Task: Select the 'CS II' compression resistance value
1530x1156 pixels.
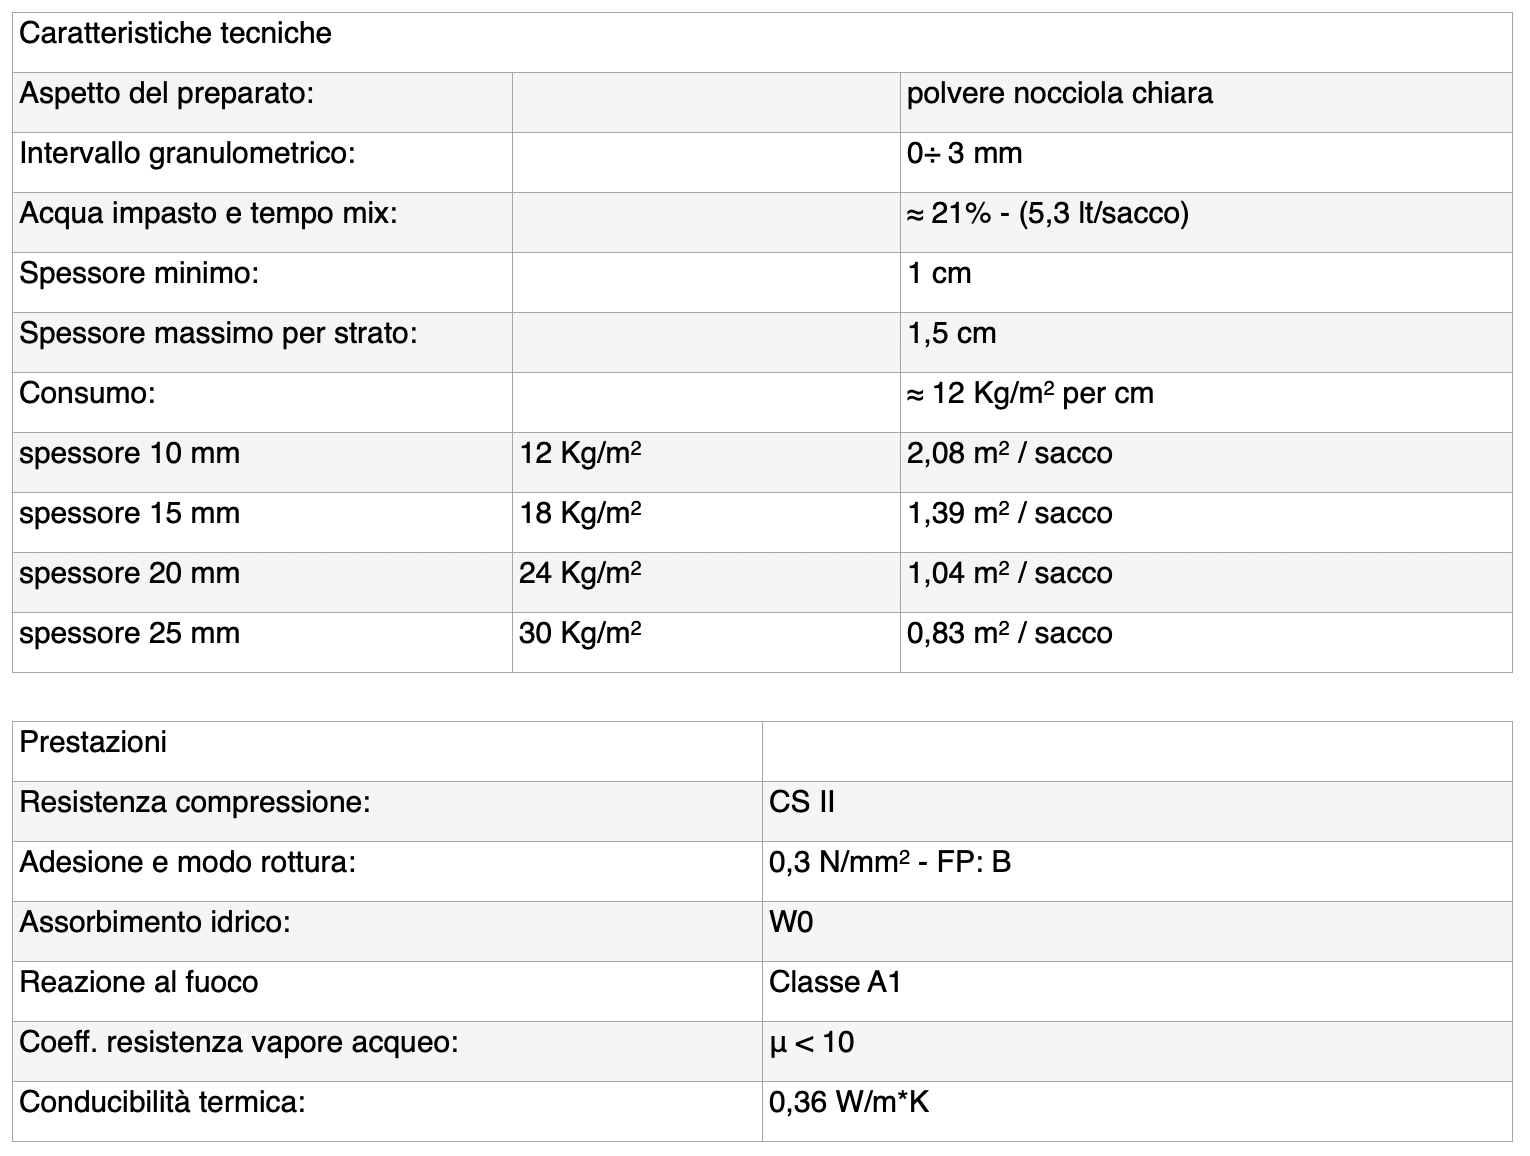Action: click(x=802, y=803)
